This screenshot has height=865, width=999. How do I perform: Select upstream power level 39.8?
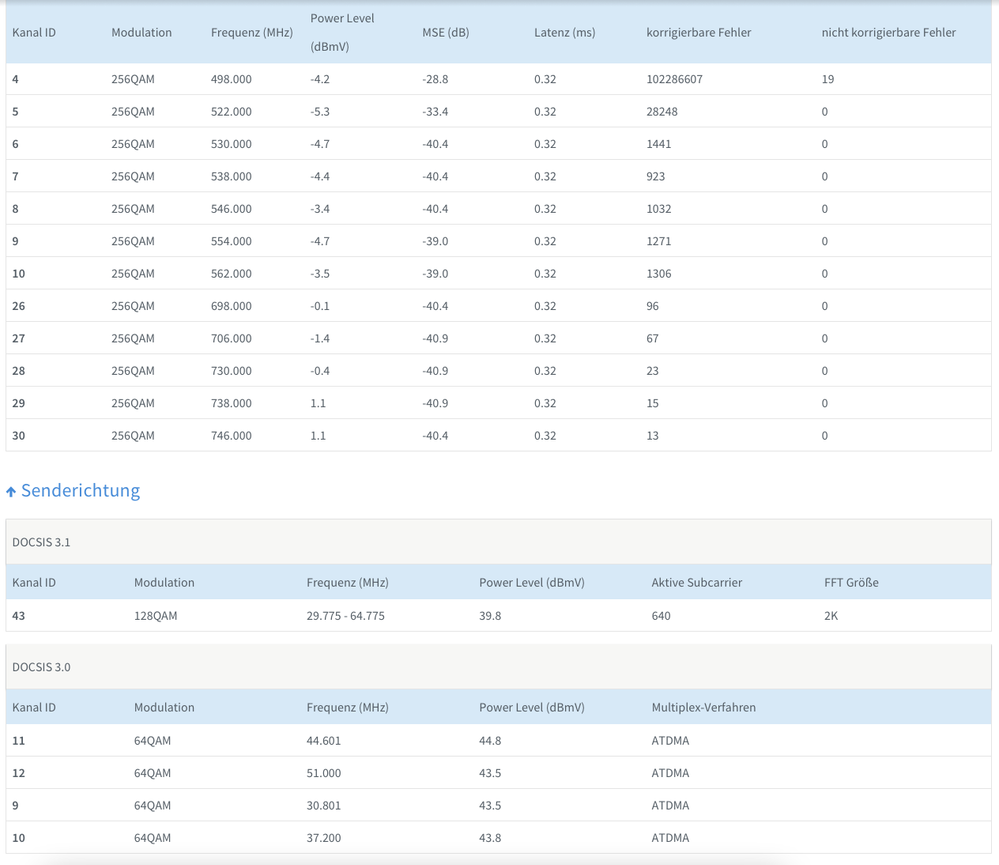pyautogui.click(x=490, y=616)
